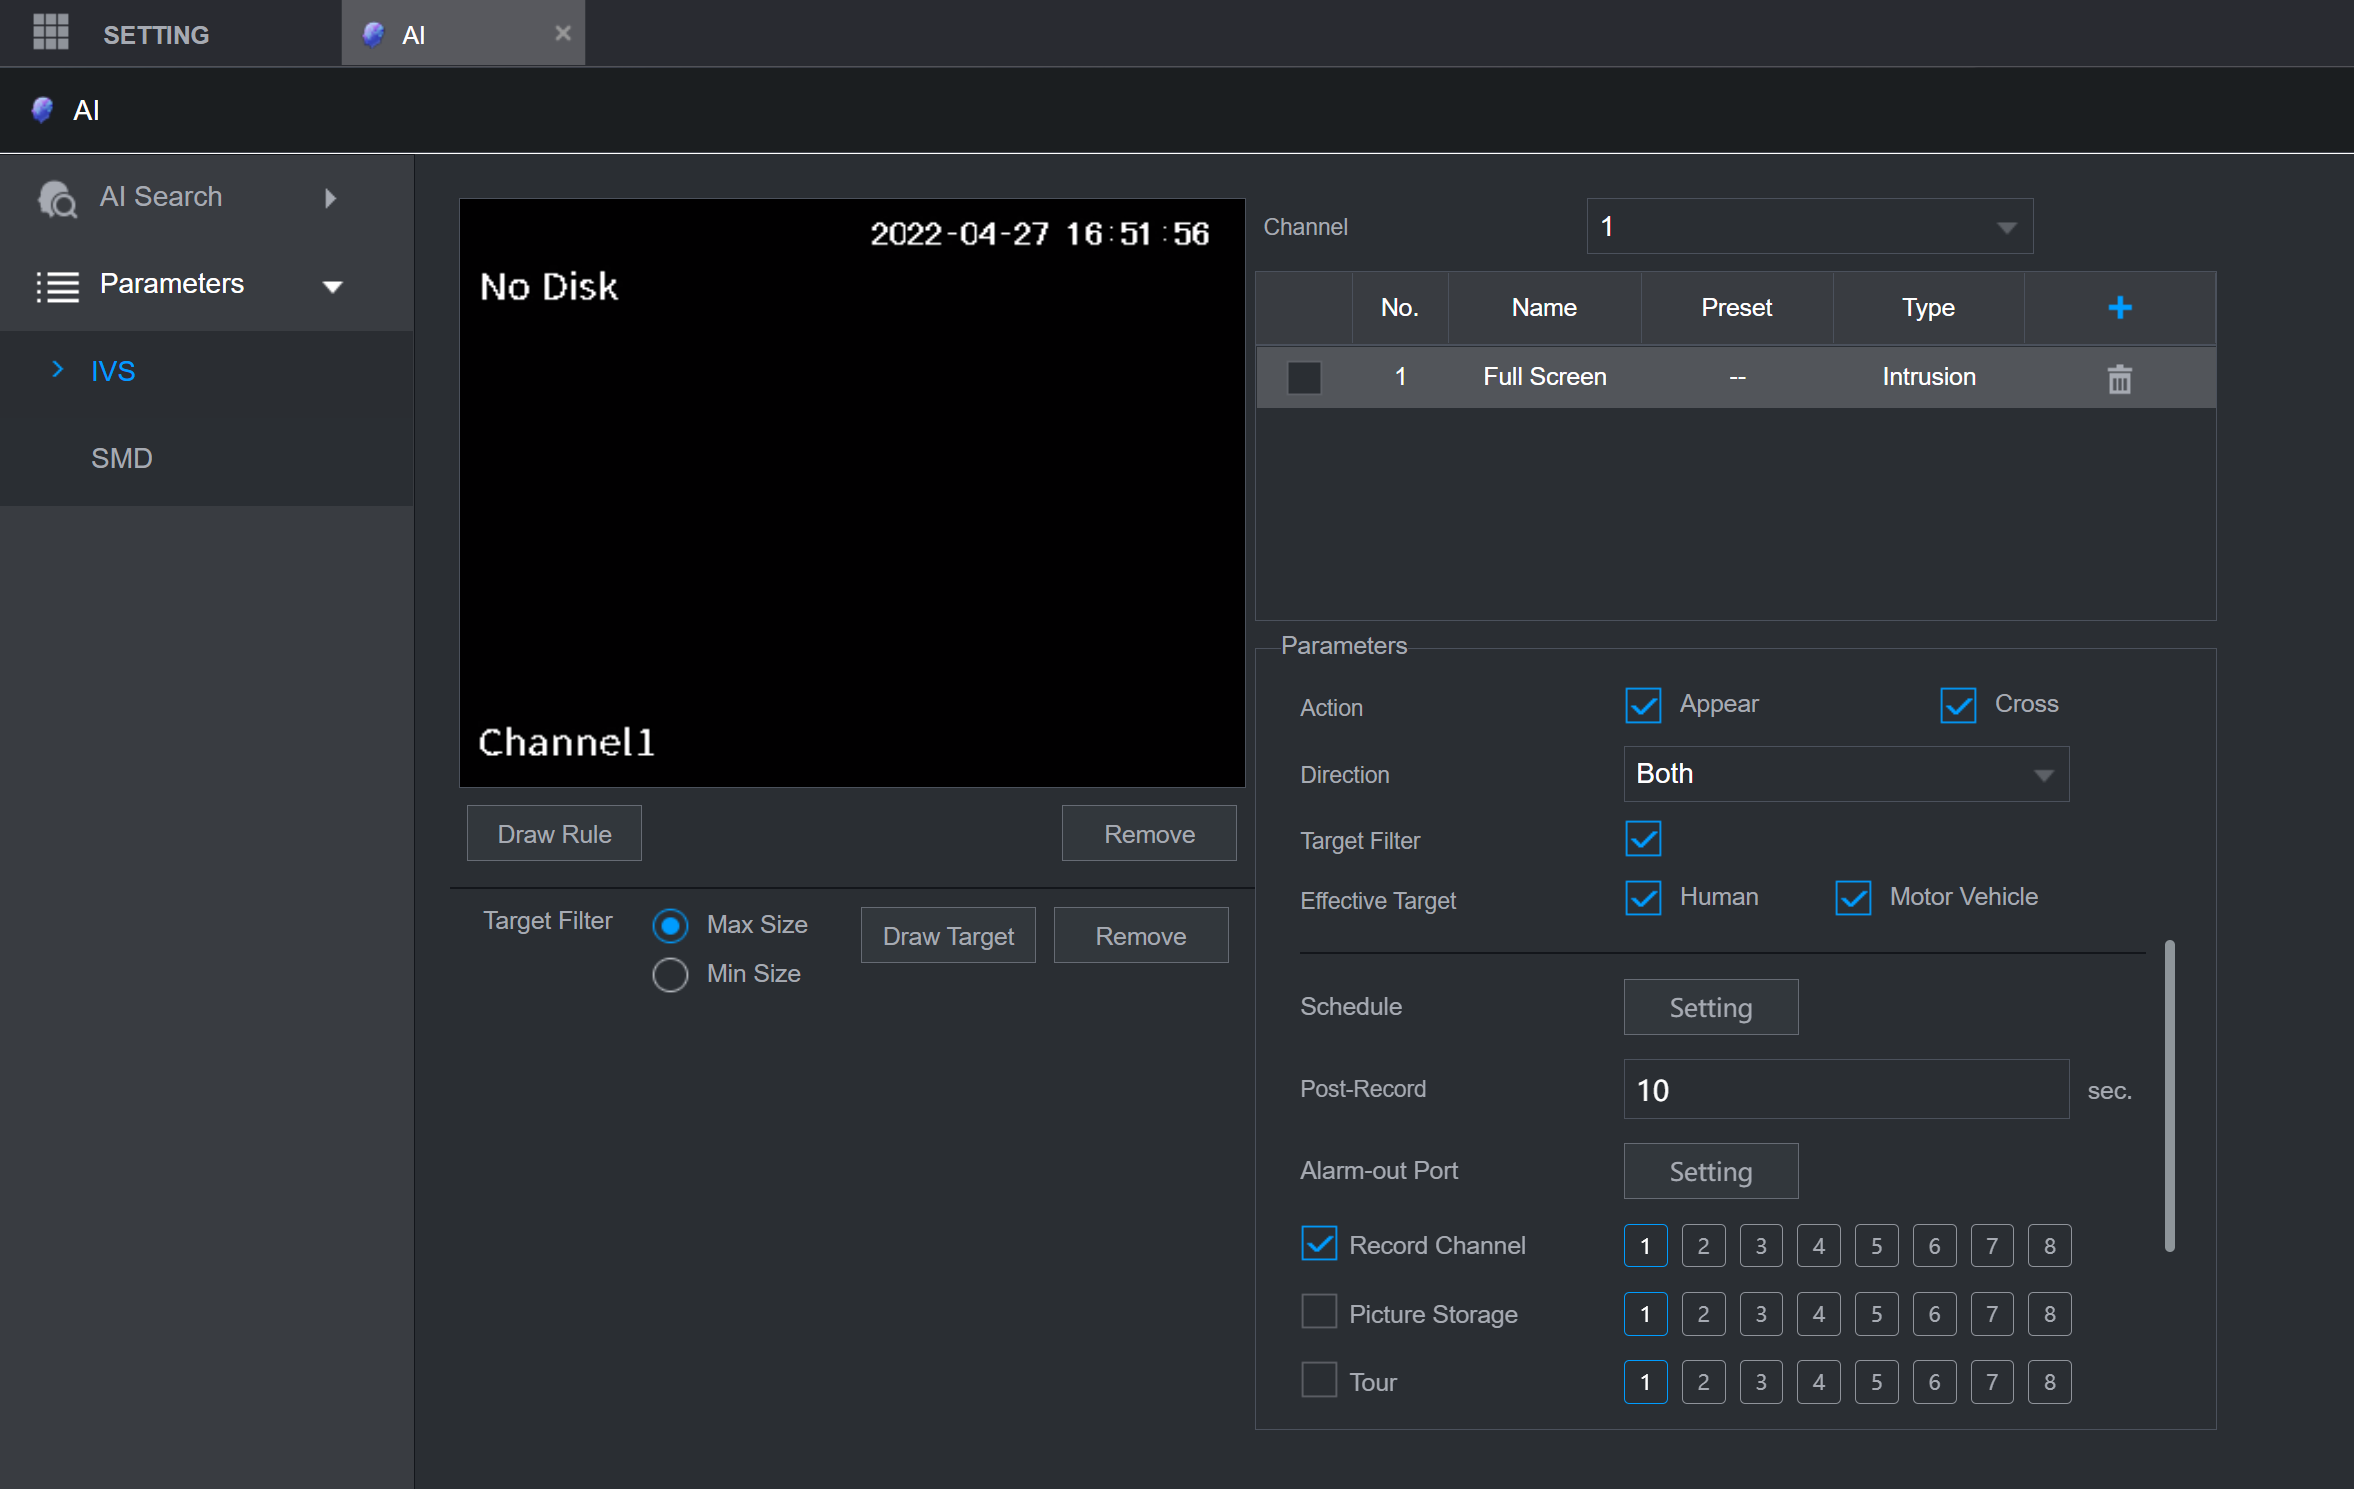
Task: Open the Direction Both dropdown
Action: pos(1843,772)
